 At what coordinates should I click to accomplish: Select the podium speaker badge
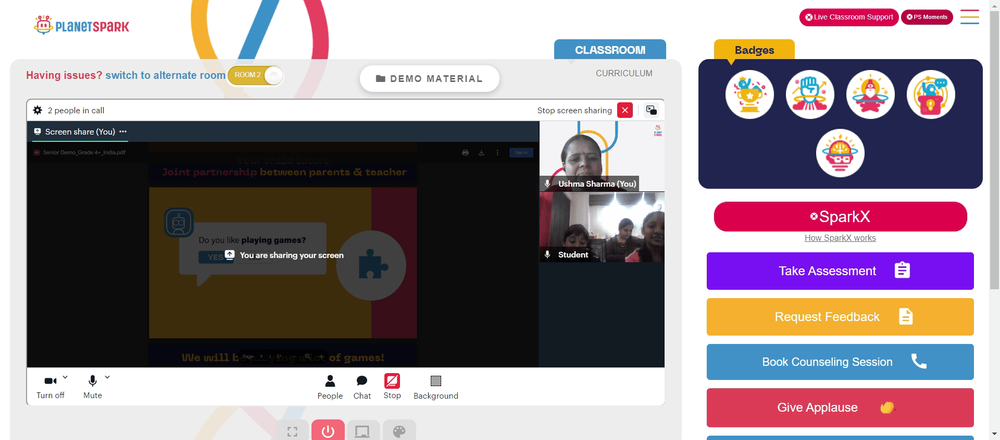pyautogui.click(x=930, y=94)
